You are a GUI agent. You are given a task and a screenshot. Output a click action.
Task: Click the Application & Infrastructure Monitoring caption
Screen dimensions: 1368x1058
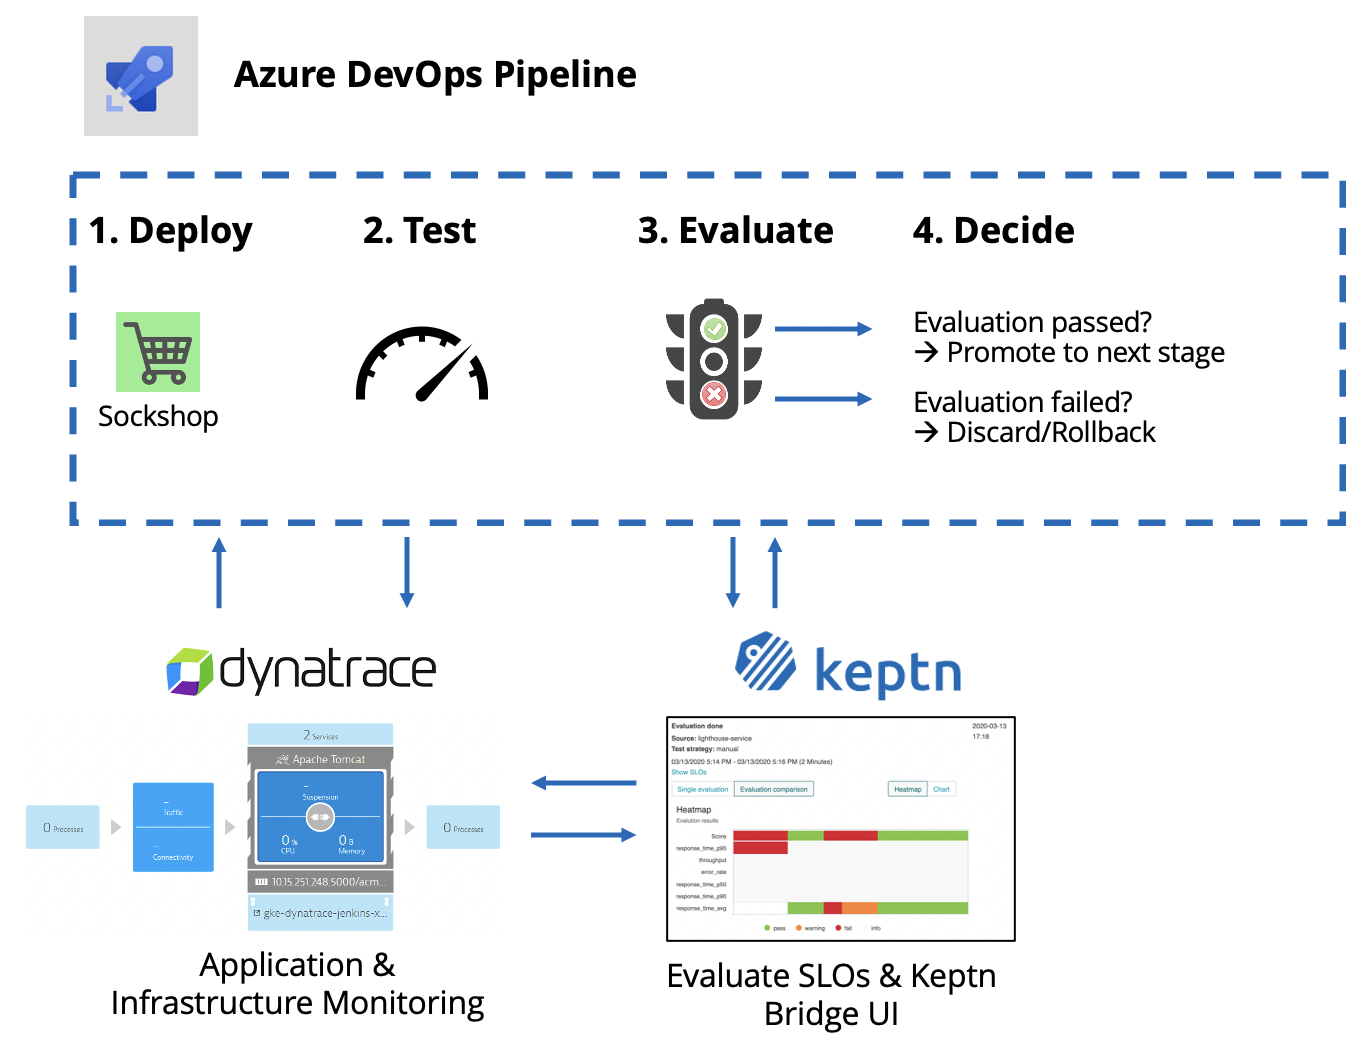pos(298,983)
